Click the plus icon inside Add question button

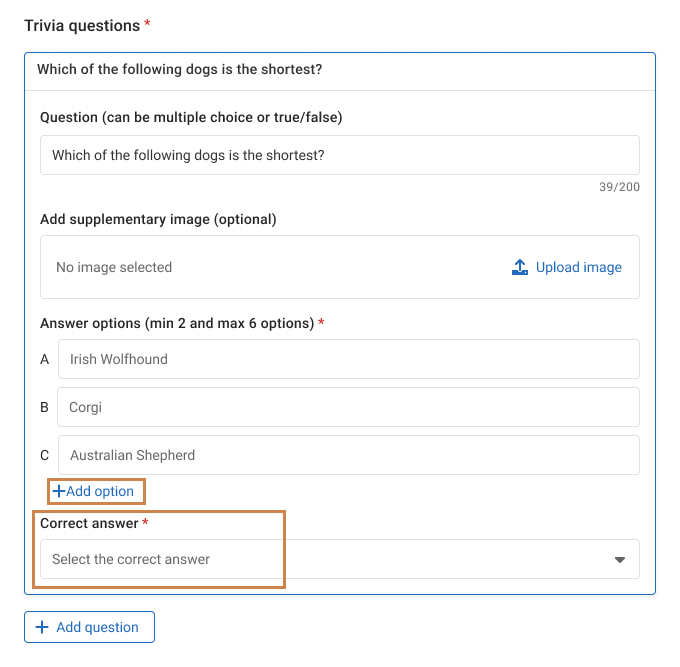click(42, 627)
